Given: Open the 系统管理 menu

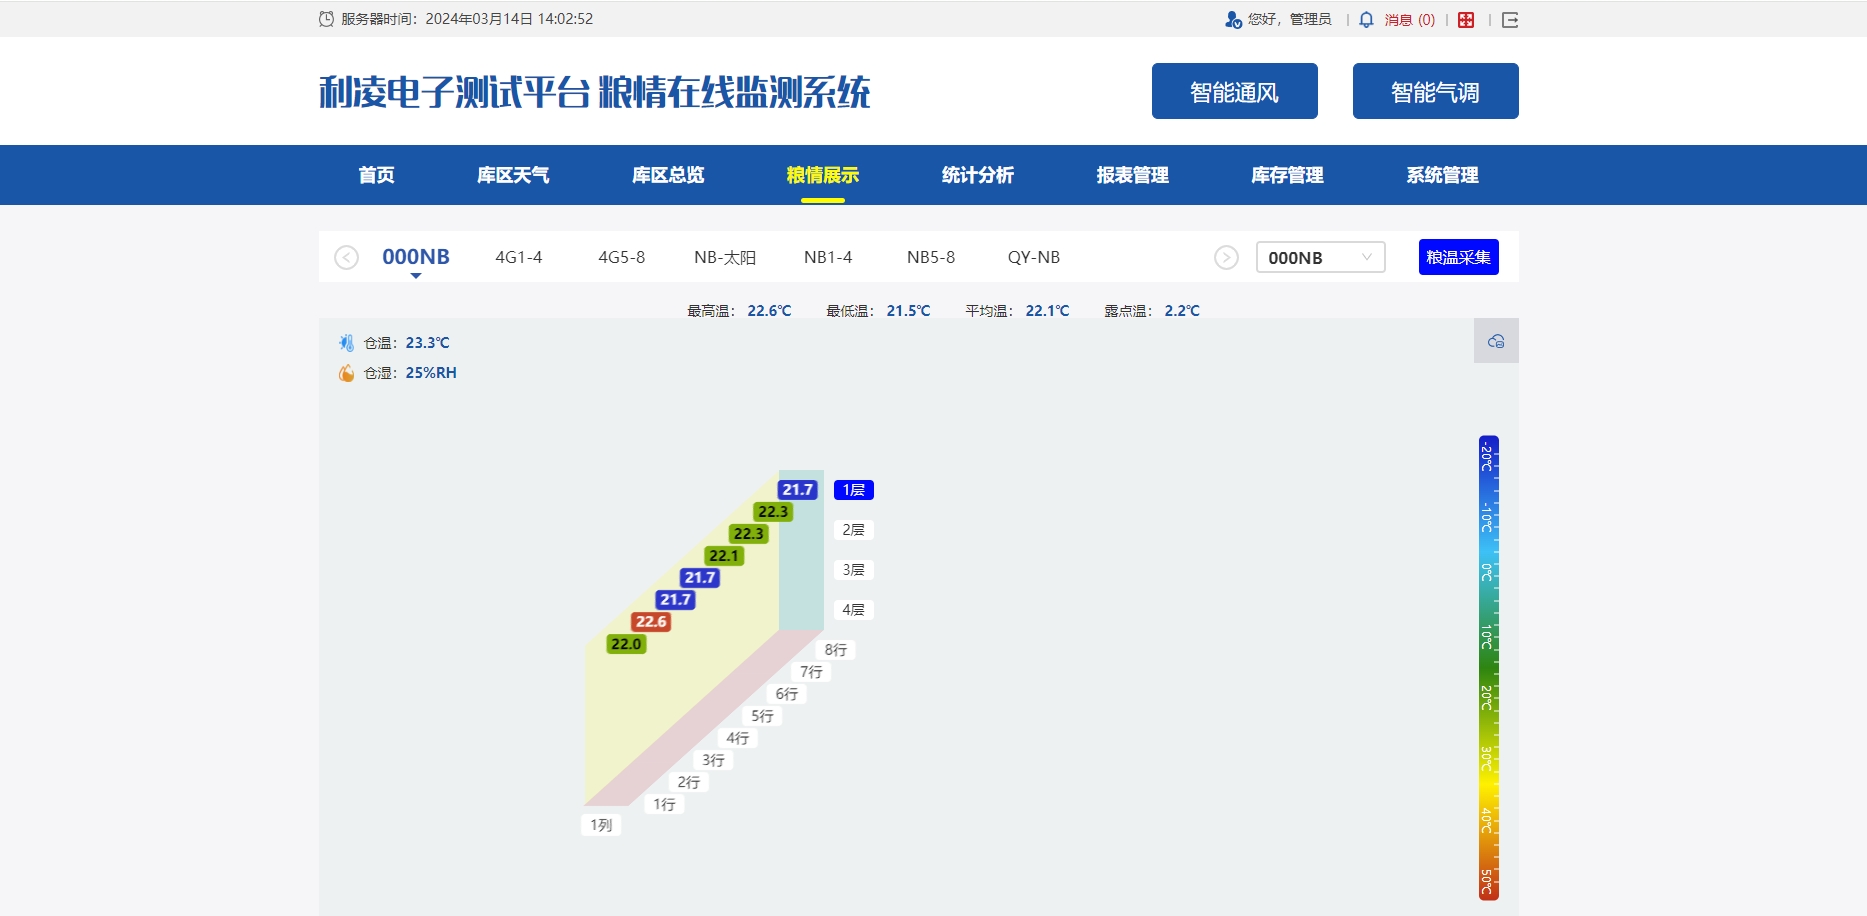Looking at the screenshot, I should click(1443, 175).
